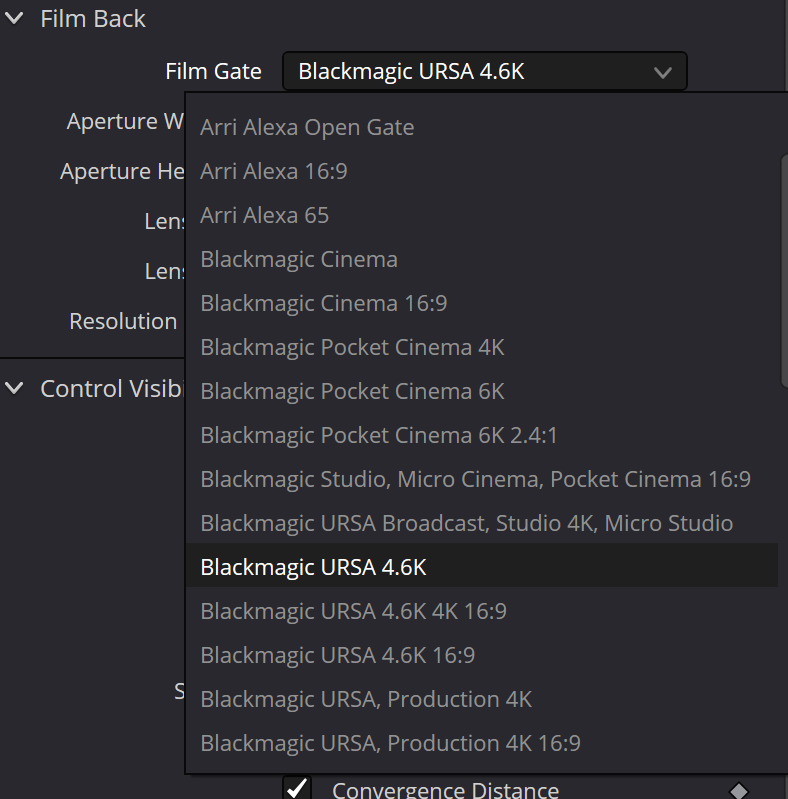
Task: Open the Film Gate dropdown
Action: coord(485,71)
